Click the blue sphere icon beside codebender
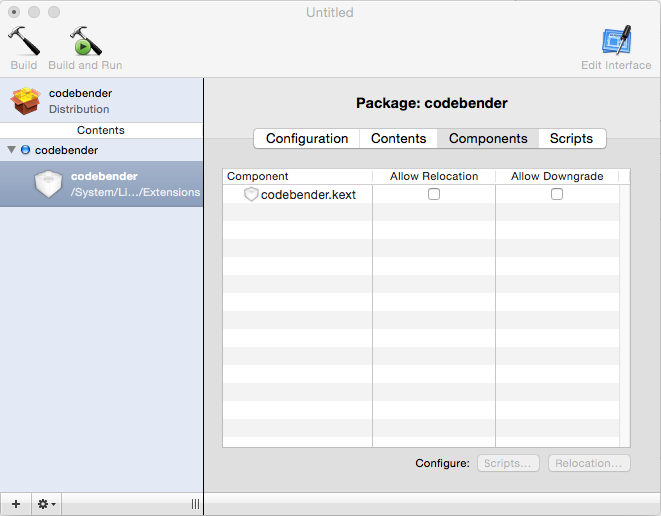This screenshot has width=661, height=516. point(25,150)
